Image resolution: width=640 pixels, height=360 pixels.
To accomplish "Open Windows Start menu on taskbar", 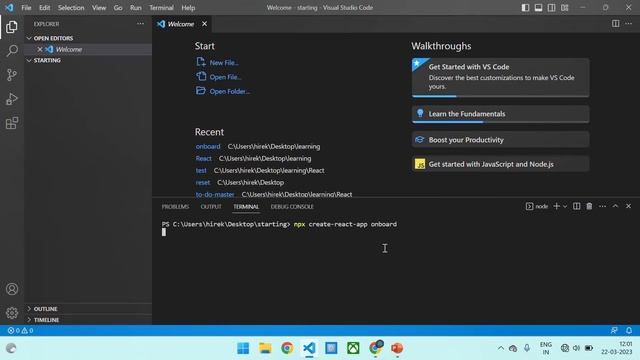I will pyautogui.click(x=243, y=348).
